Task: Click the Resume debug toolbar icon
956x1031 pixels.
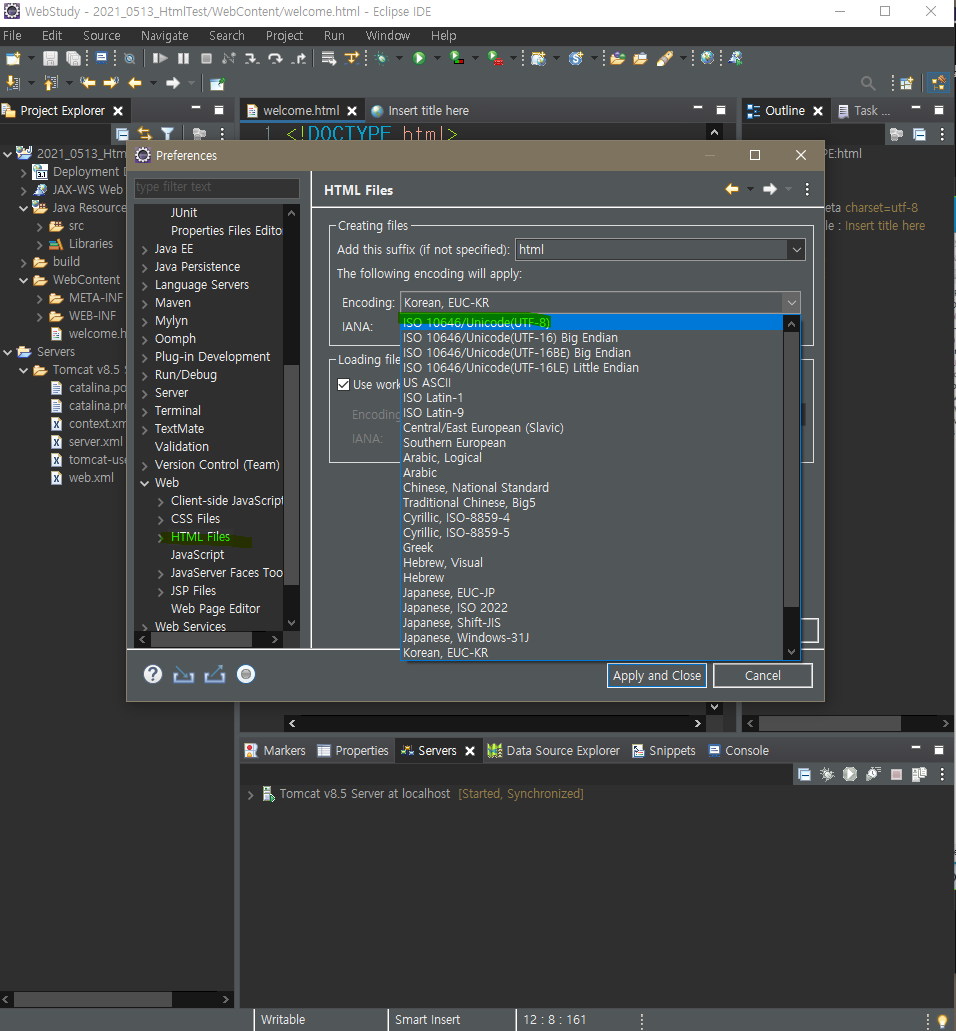Action: pyautogui.click(x=160, y=59)
